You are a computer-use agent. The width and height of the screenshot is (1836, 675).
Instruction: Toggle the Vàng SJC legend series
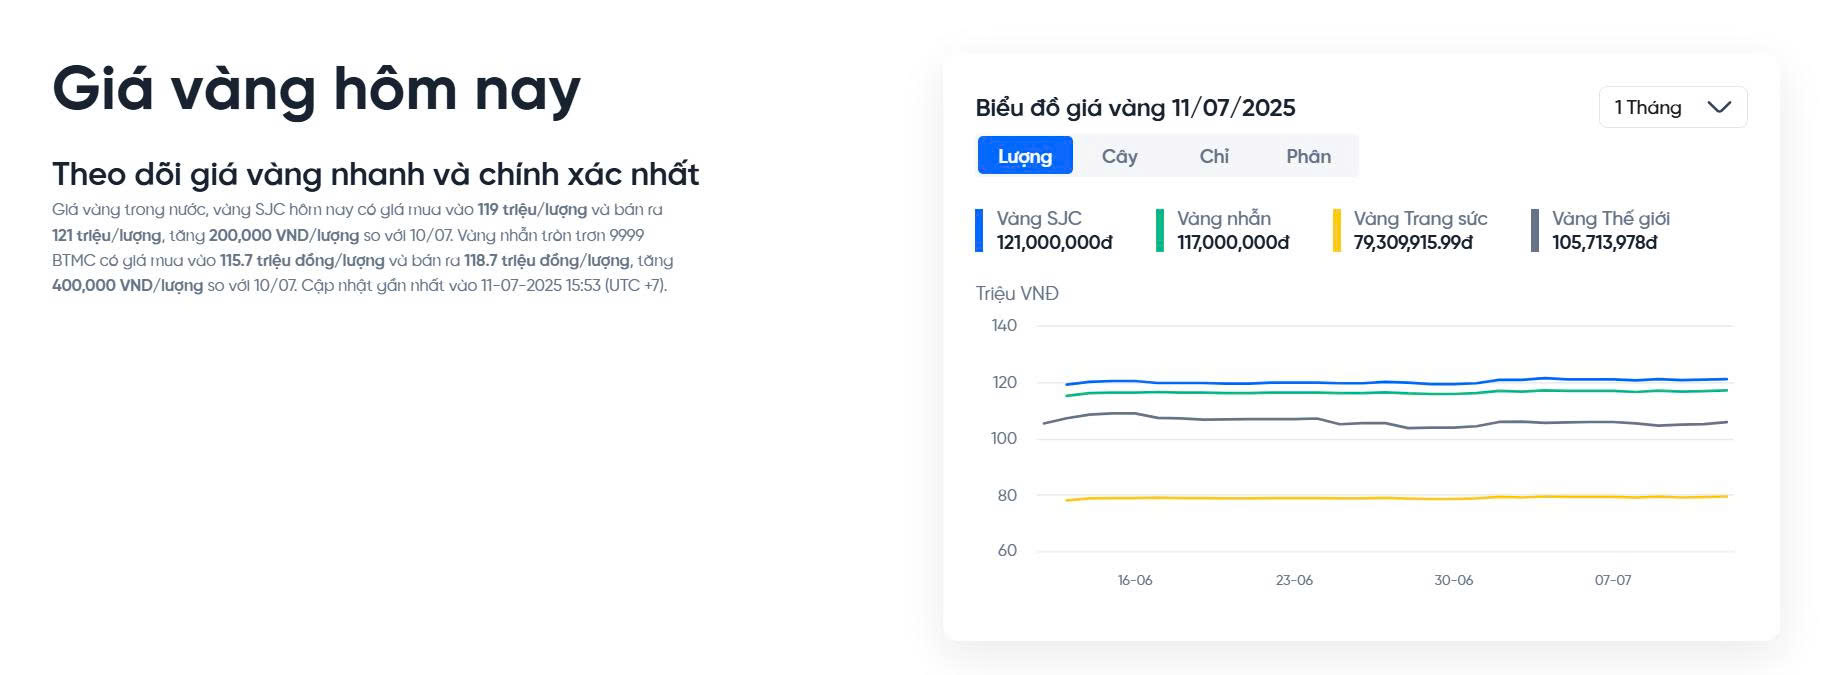point(1039,219)
